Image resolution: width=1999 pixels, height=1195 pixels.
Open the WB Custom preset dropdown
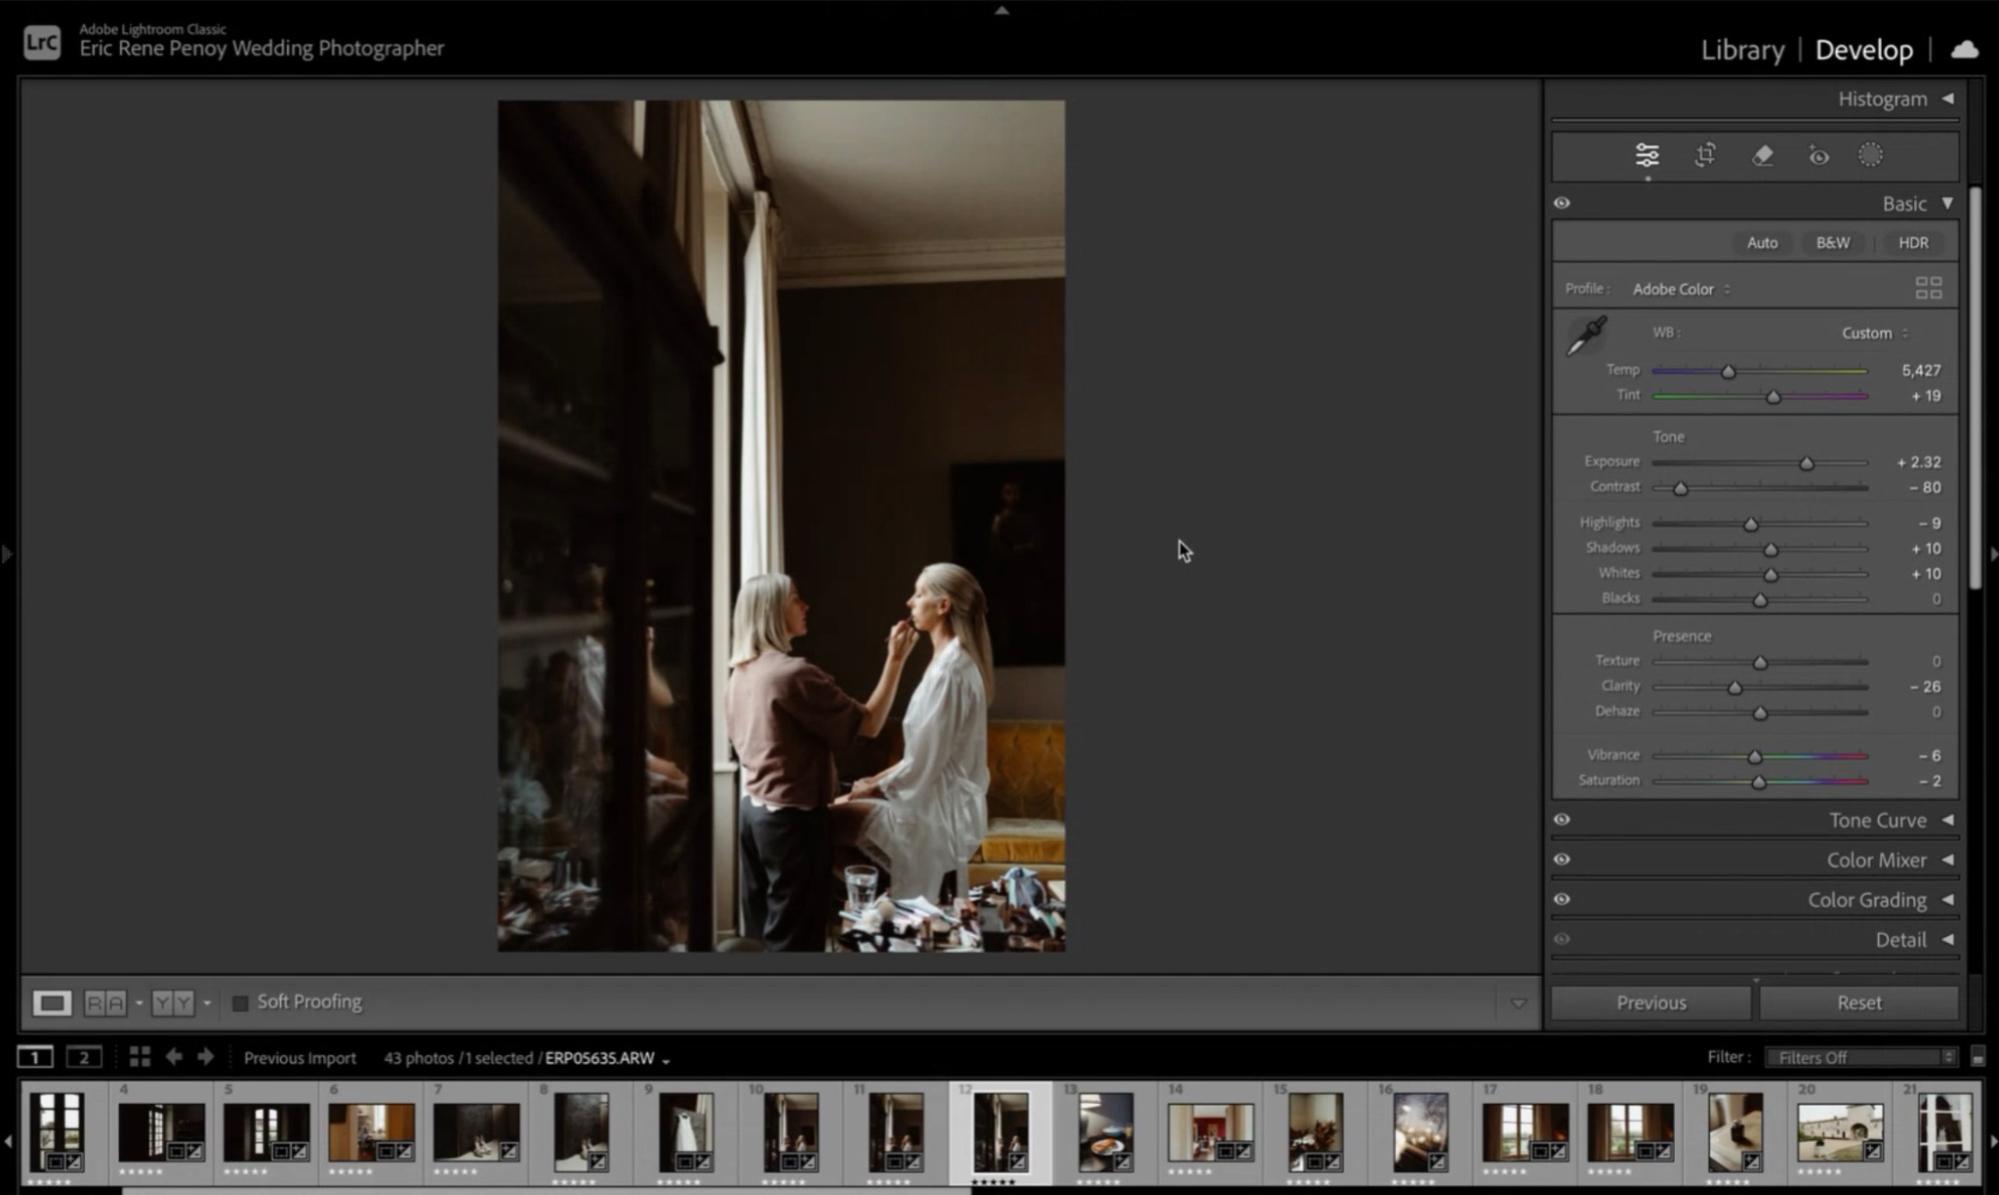[x=1875, y=333]
